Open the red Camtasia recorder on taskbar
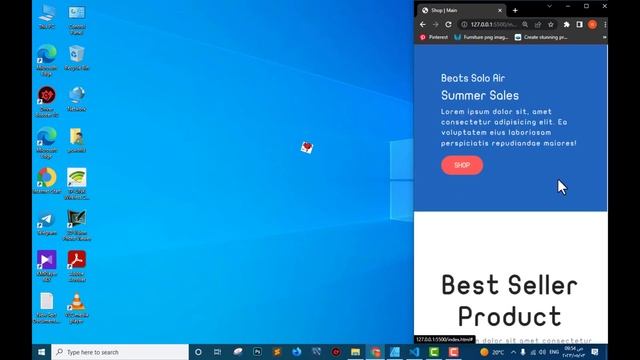 click(453, 352)
